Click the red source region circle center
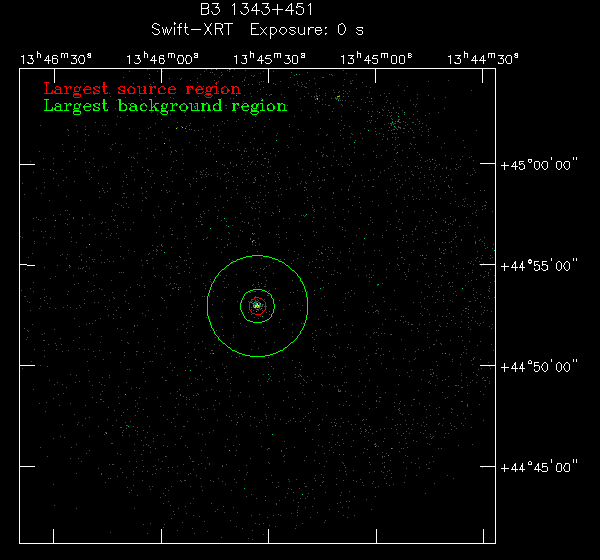 (258, 306)
